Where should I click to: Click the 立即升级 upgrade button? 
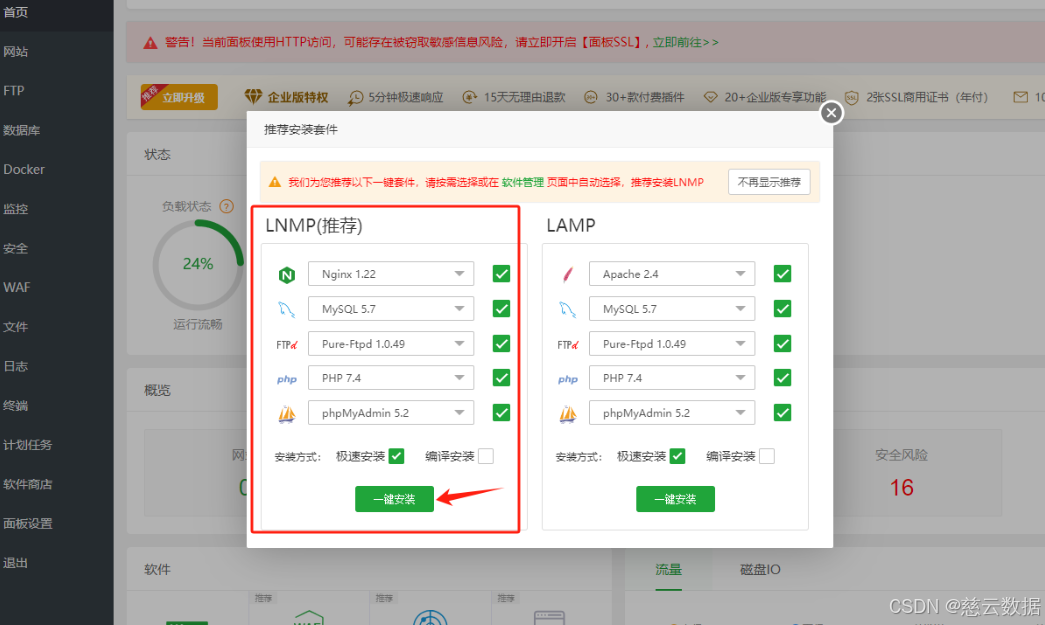[179, 97]
